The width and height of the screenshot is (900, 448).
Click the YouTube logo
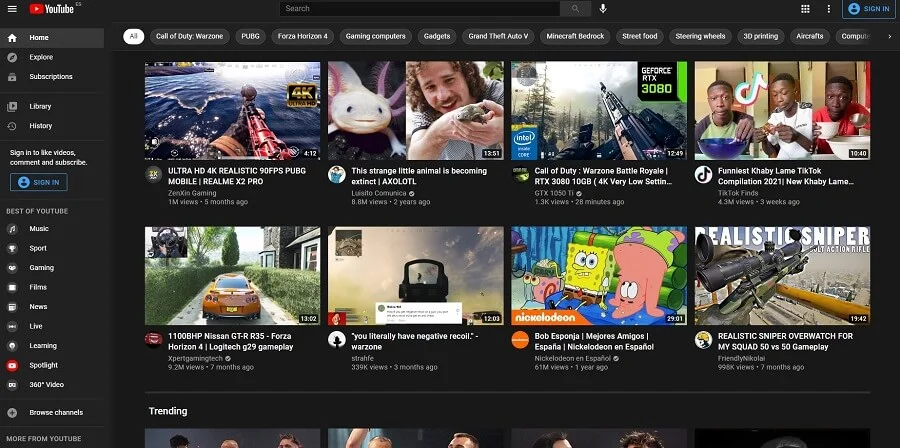tap(52, 9)
